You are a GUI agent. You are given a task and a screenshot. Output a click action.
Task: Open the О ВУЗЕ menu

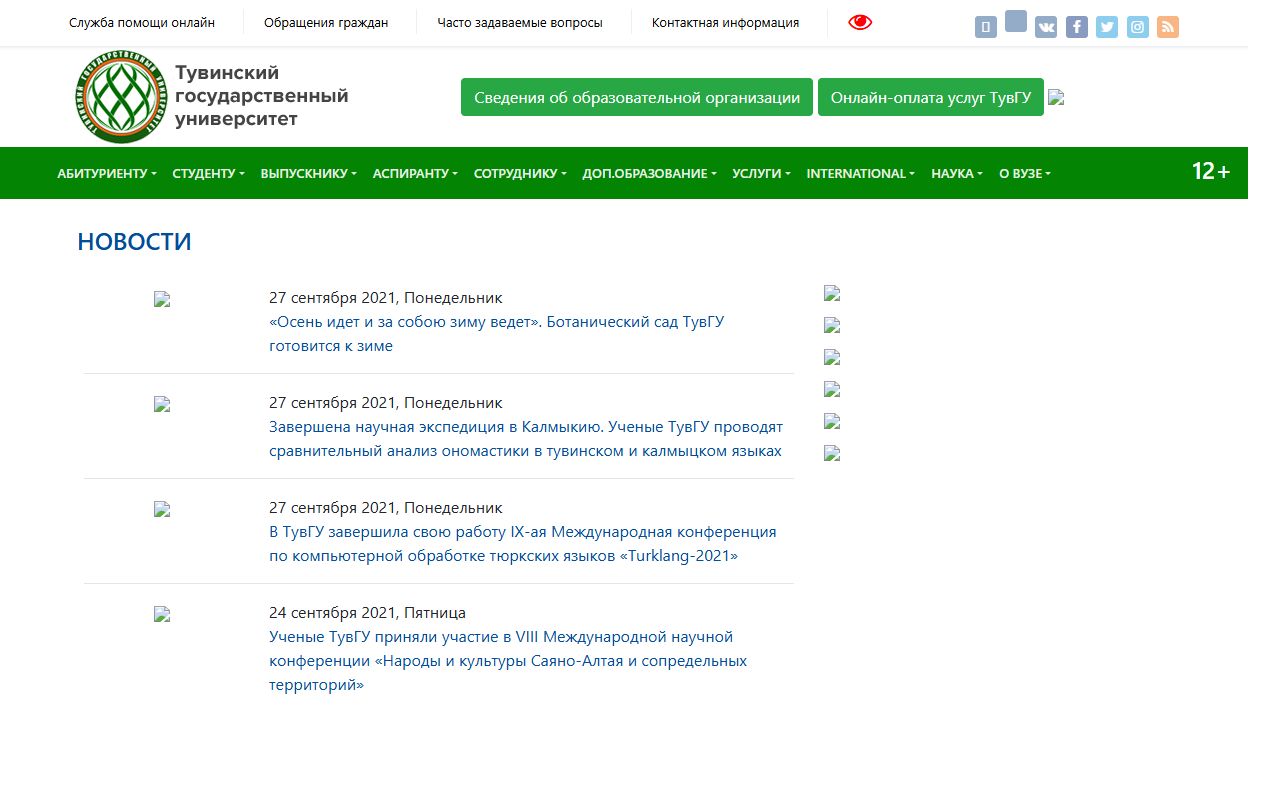(1025, 173)
